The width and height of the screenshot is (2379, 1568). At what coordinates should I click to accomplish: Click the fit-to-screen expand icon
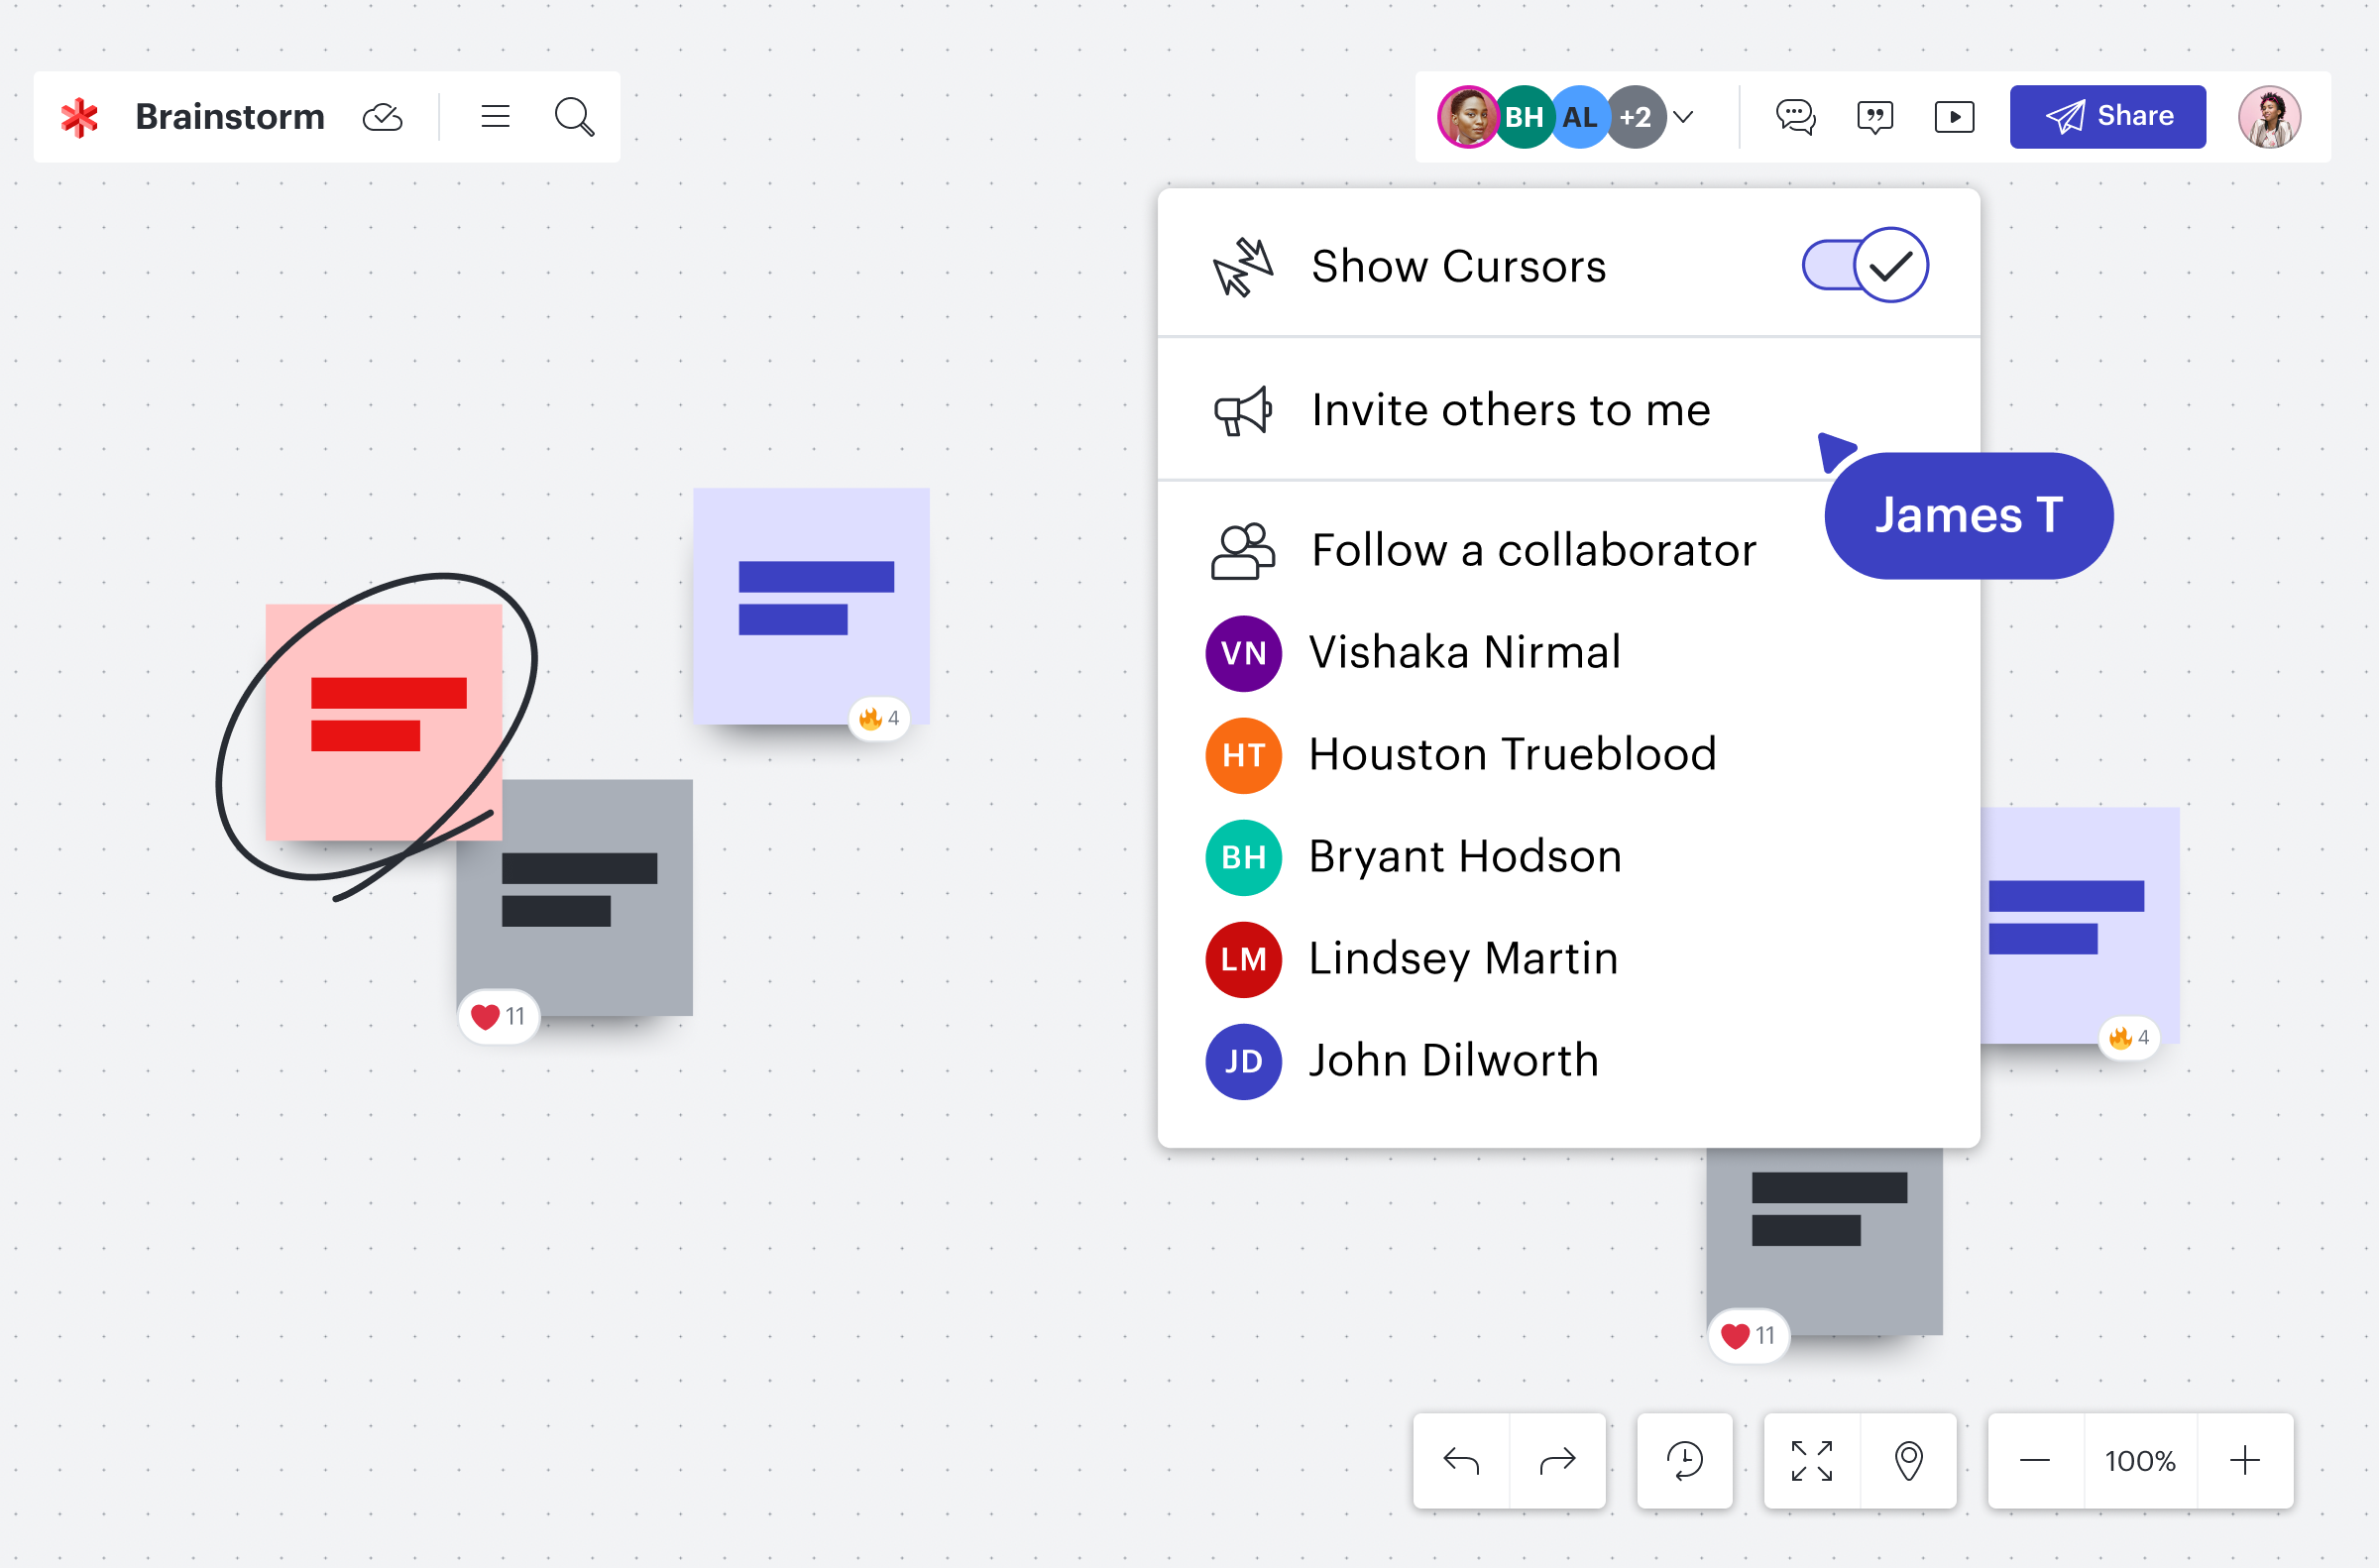point(1812,1461)
